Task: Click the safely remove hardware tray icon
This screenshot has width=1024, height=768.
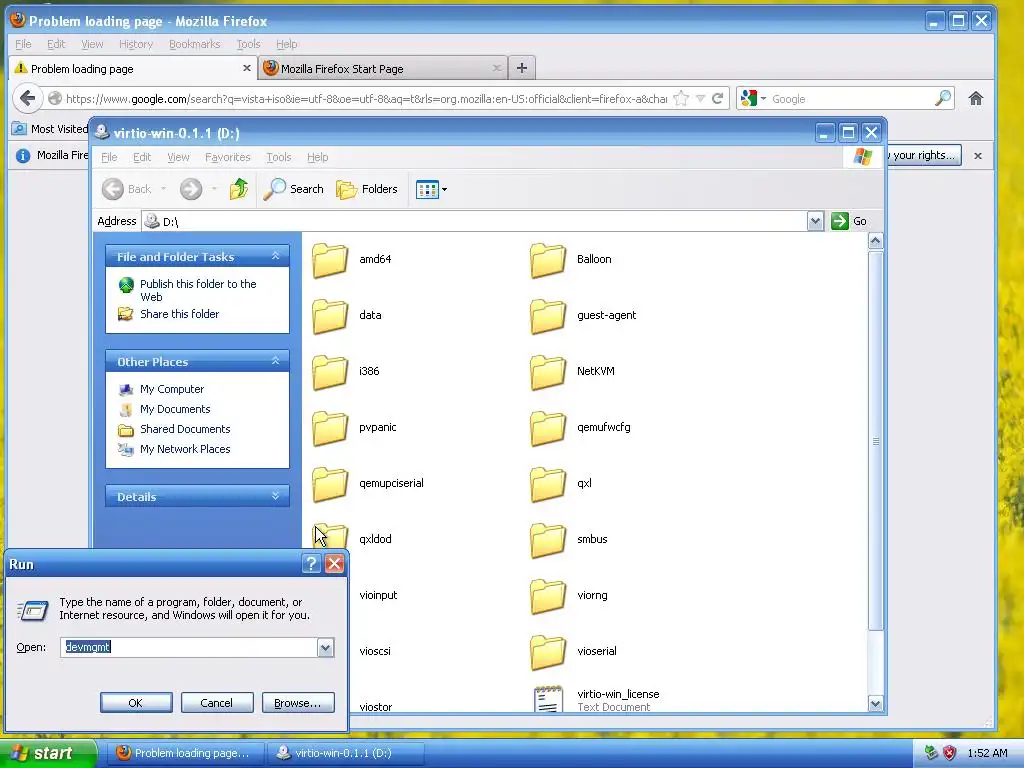Action: pos(931,753)
